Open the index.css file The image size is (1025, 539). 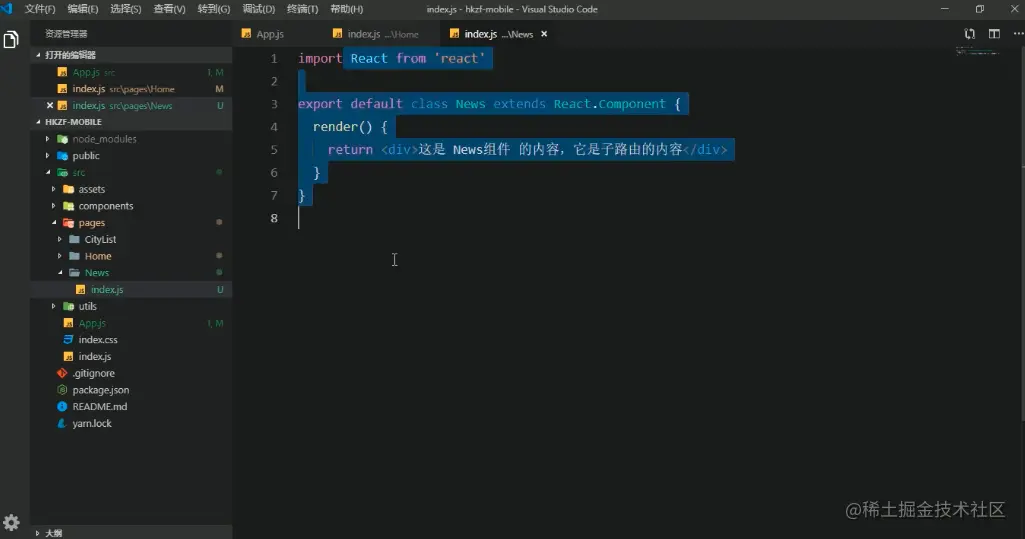(131, 340)
